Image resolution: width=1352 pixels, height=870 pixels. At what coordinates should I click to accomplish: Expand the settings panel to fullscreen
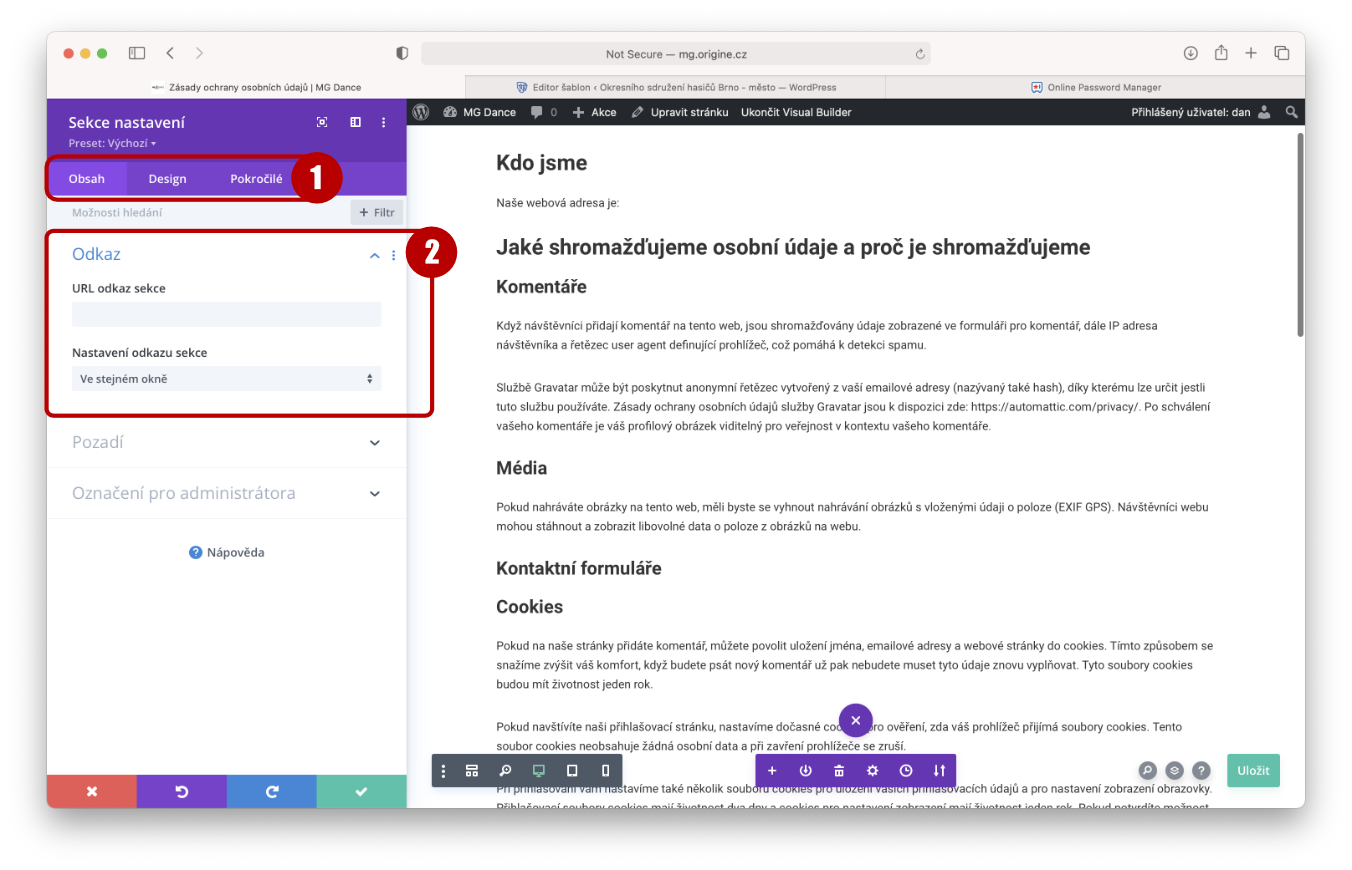[x=322, y=122]
